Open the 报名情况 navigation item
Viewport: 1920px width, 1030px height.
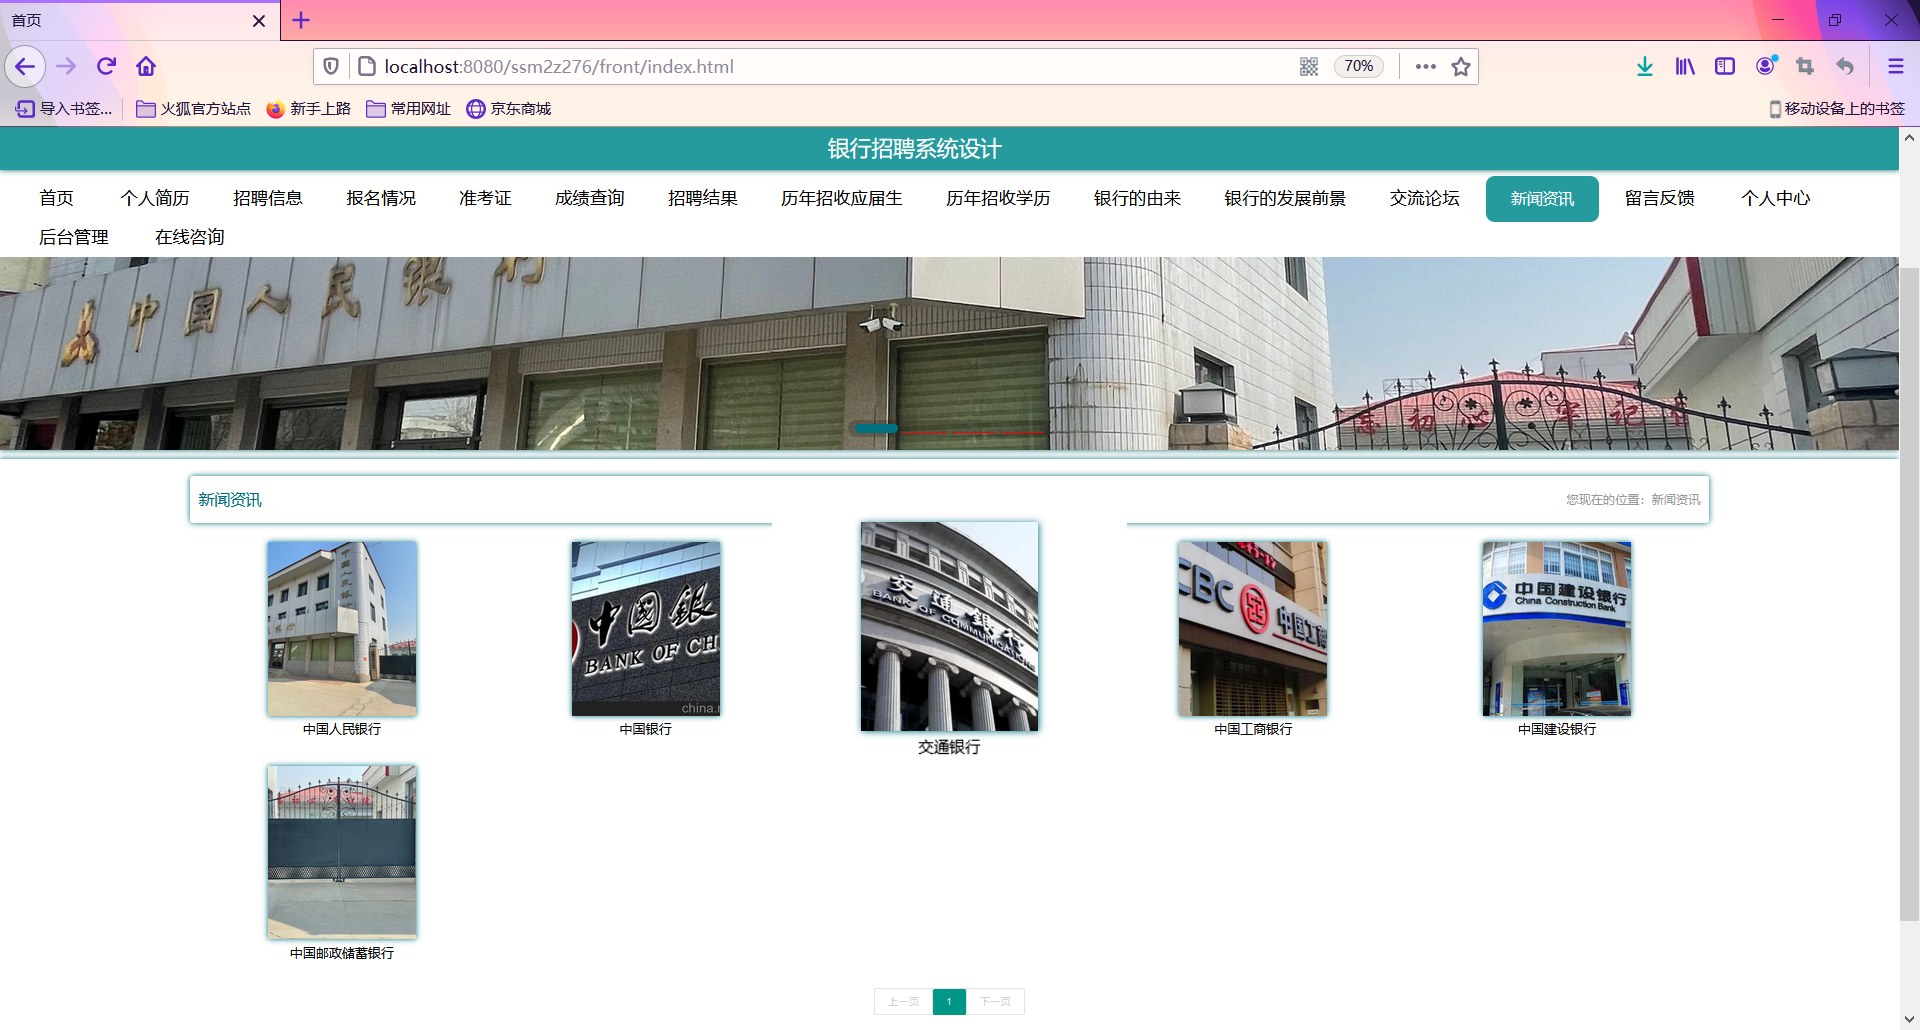tap(381, 198)
